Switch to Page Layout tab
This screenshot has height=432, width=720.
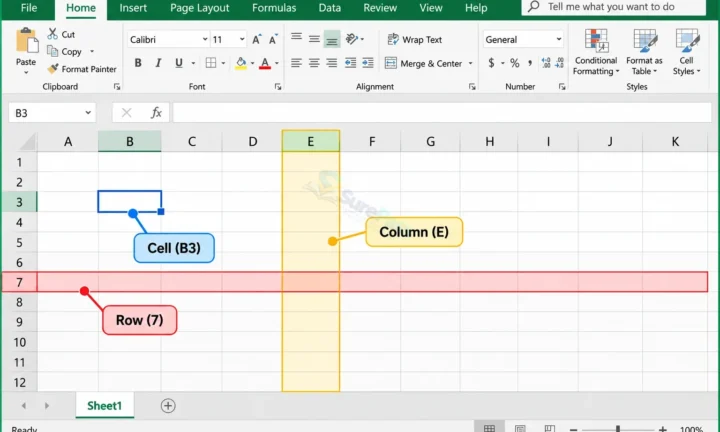(200, 8)
